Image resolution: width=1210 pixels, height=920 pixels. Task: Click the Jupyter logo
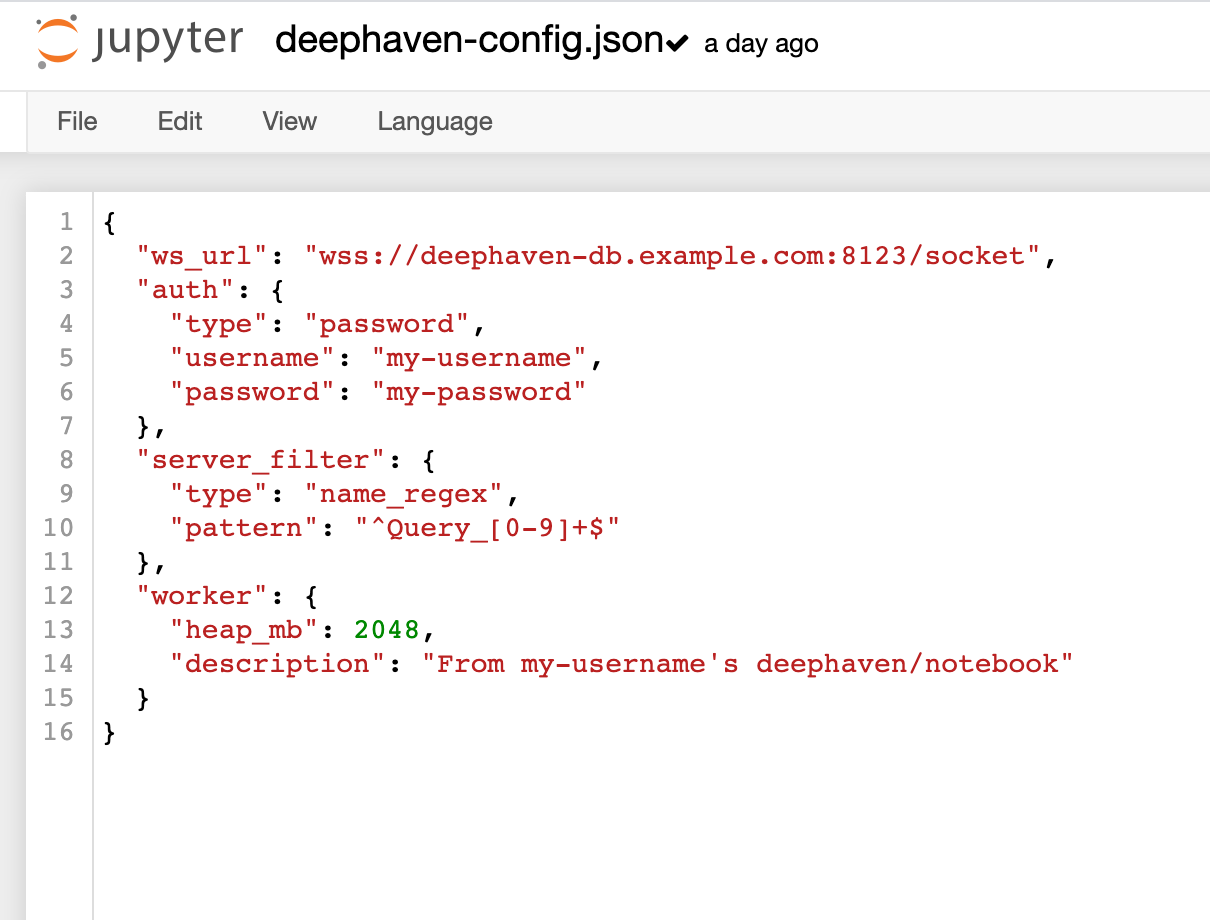[x=139, y=42]
